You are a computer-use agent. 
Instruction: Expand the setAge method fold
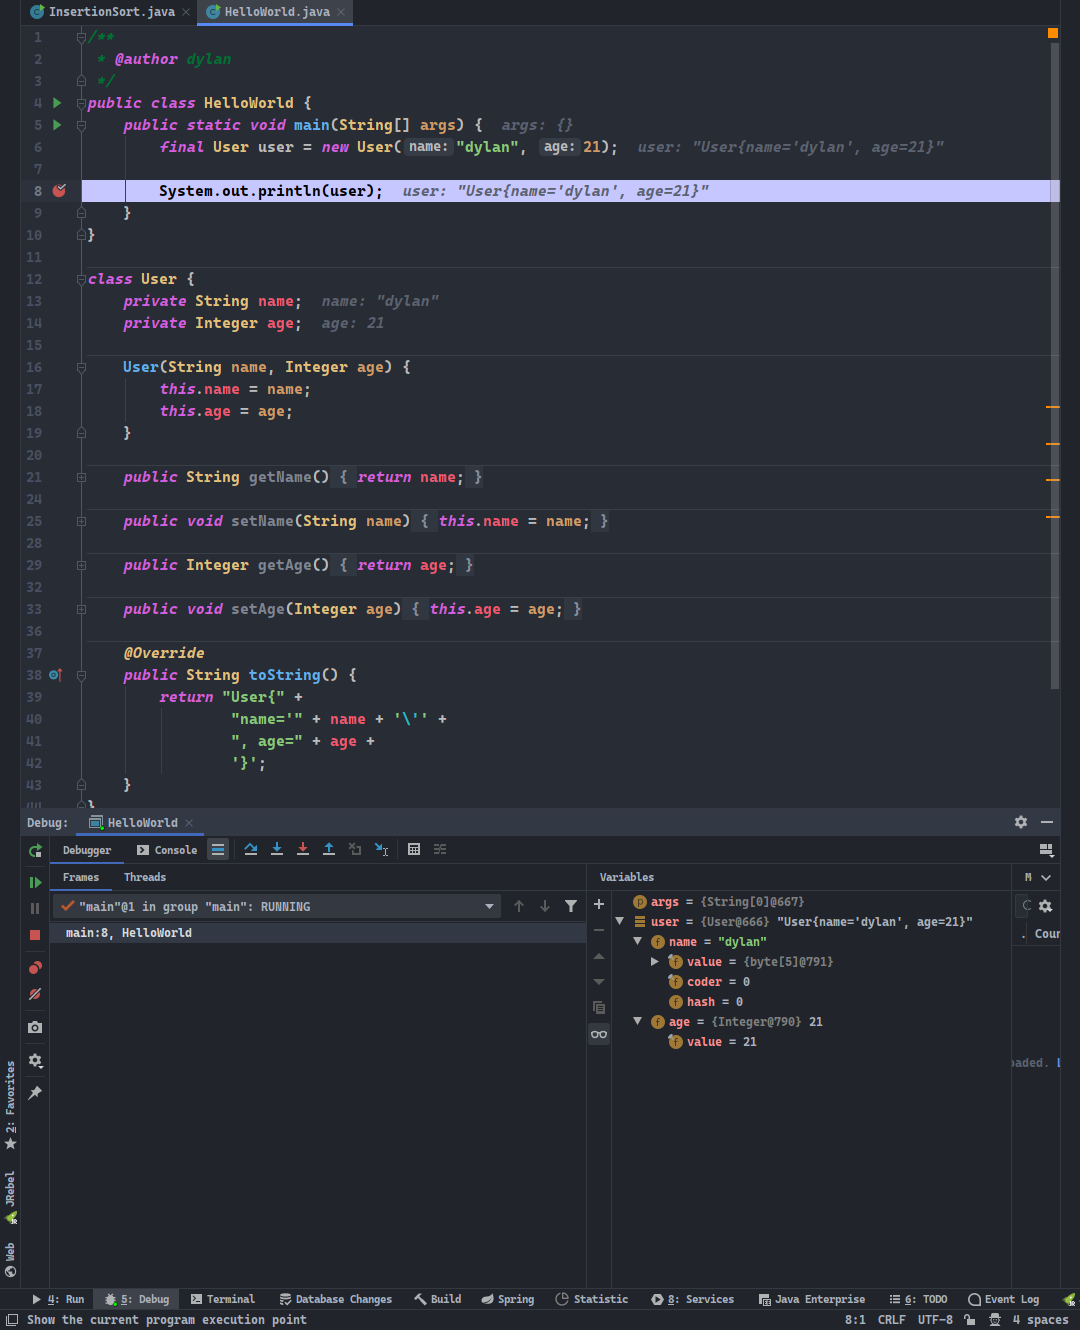tap(81, 609)
